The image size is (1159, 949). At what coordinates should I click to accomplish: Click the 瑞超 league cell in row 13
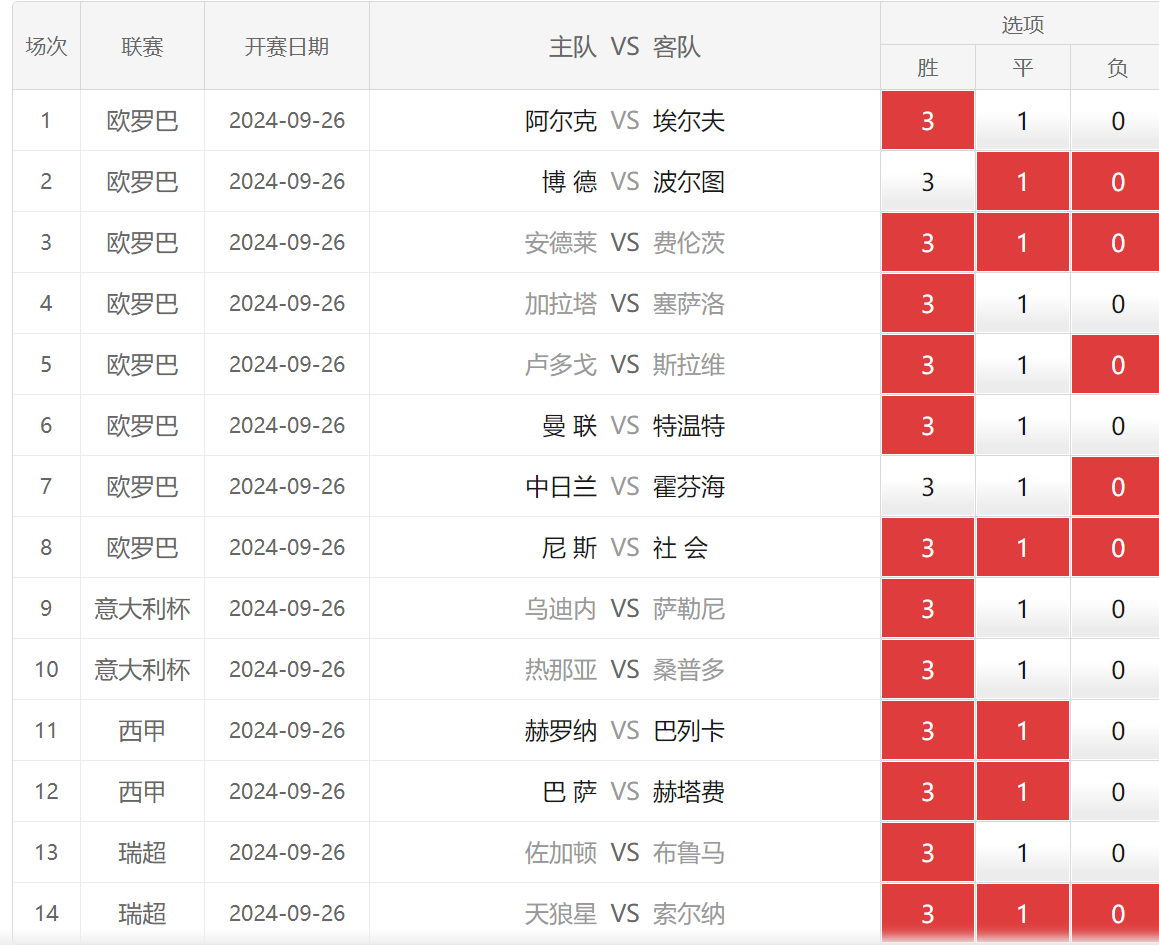tap(142, 852)
